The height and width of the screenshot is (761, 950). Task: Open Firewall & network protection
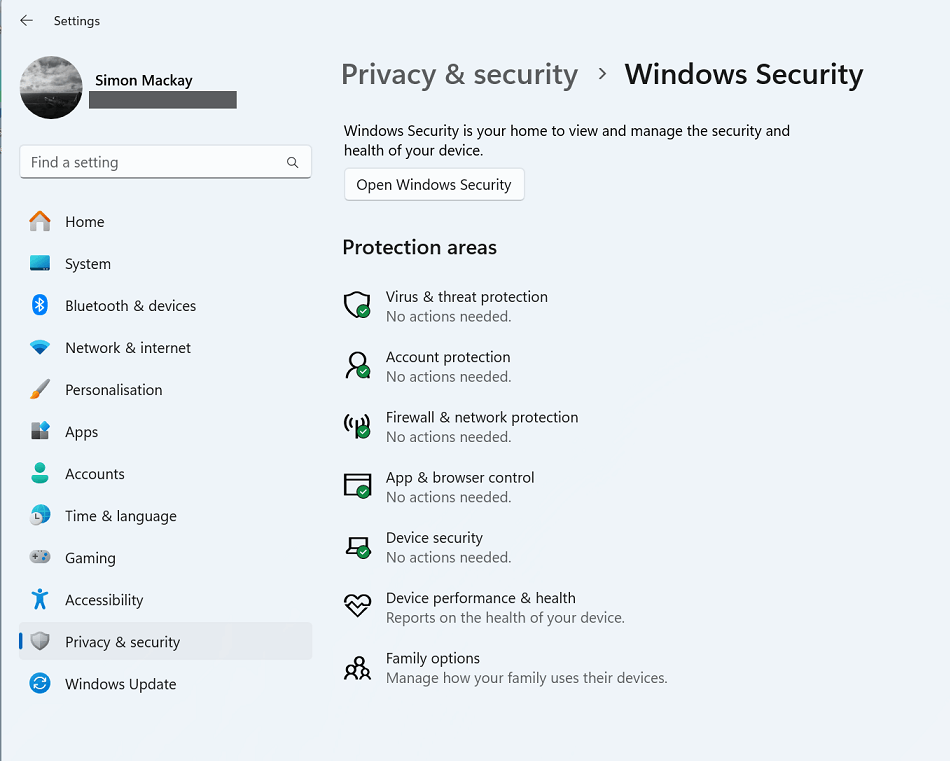tap(481, 417)
